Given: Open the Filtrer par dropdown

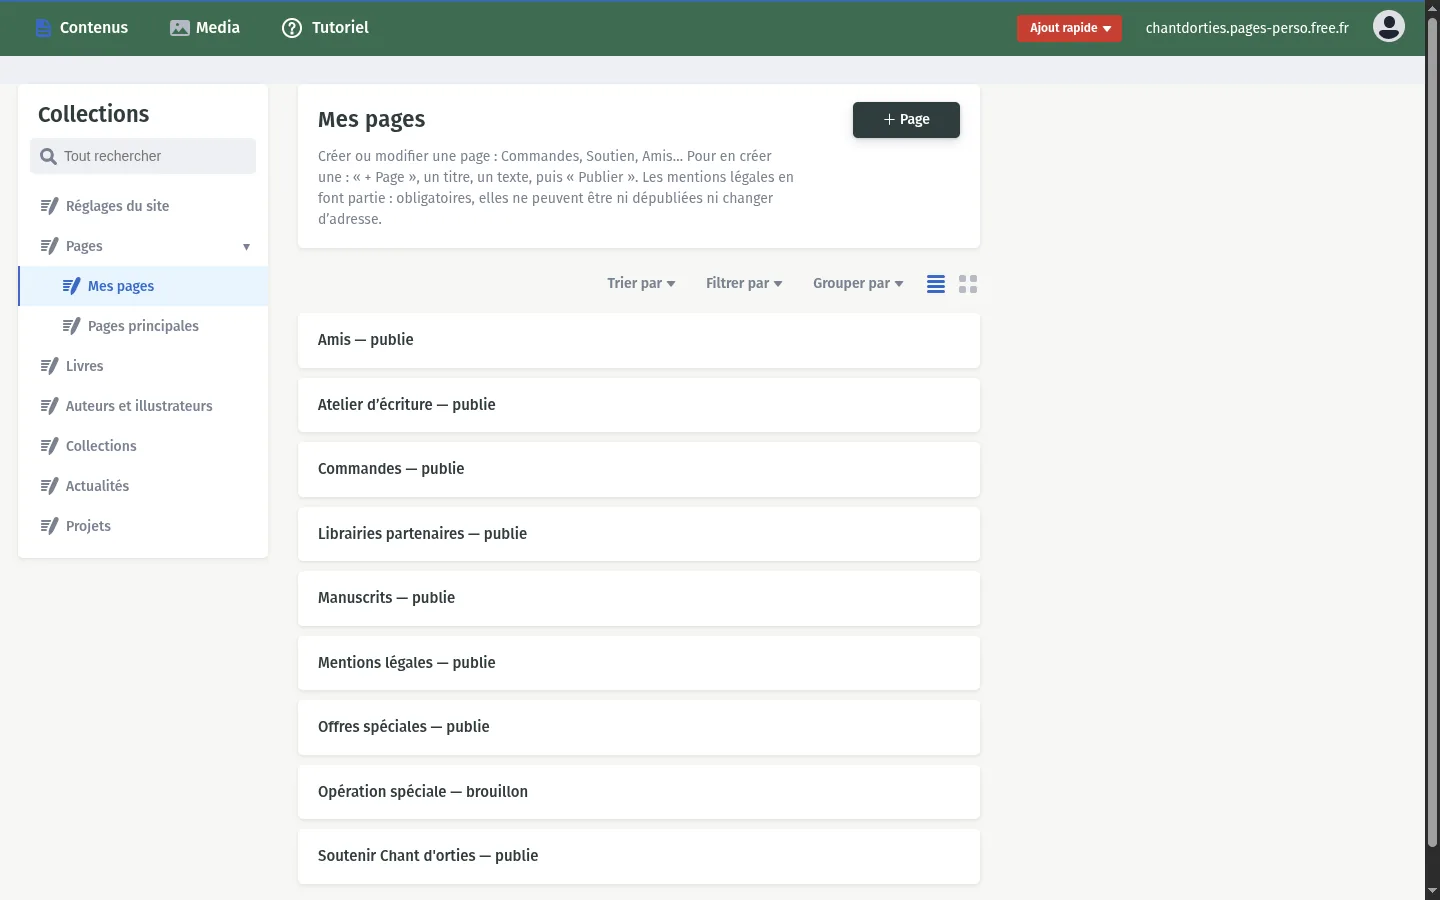Looking at the screenshot, I should click(744, 283).
